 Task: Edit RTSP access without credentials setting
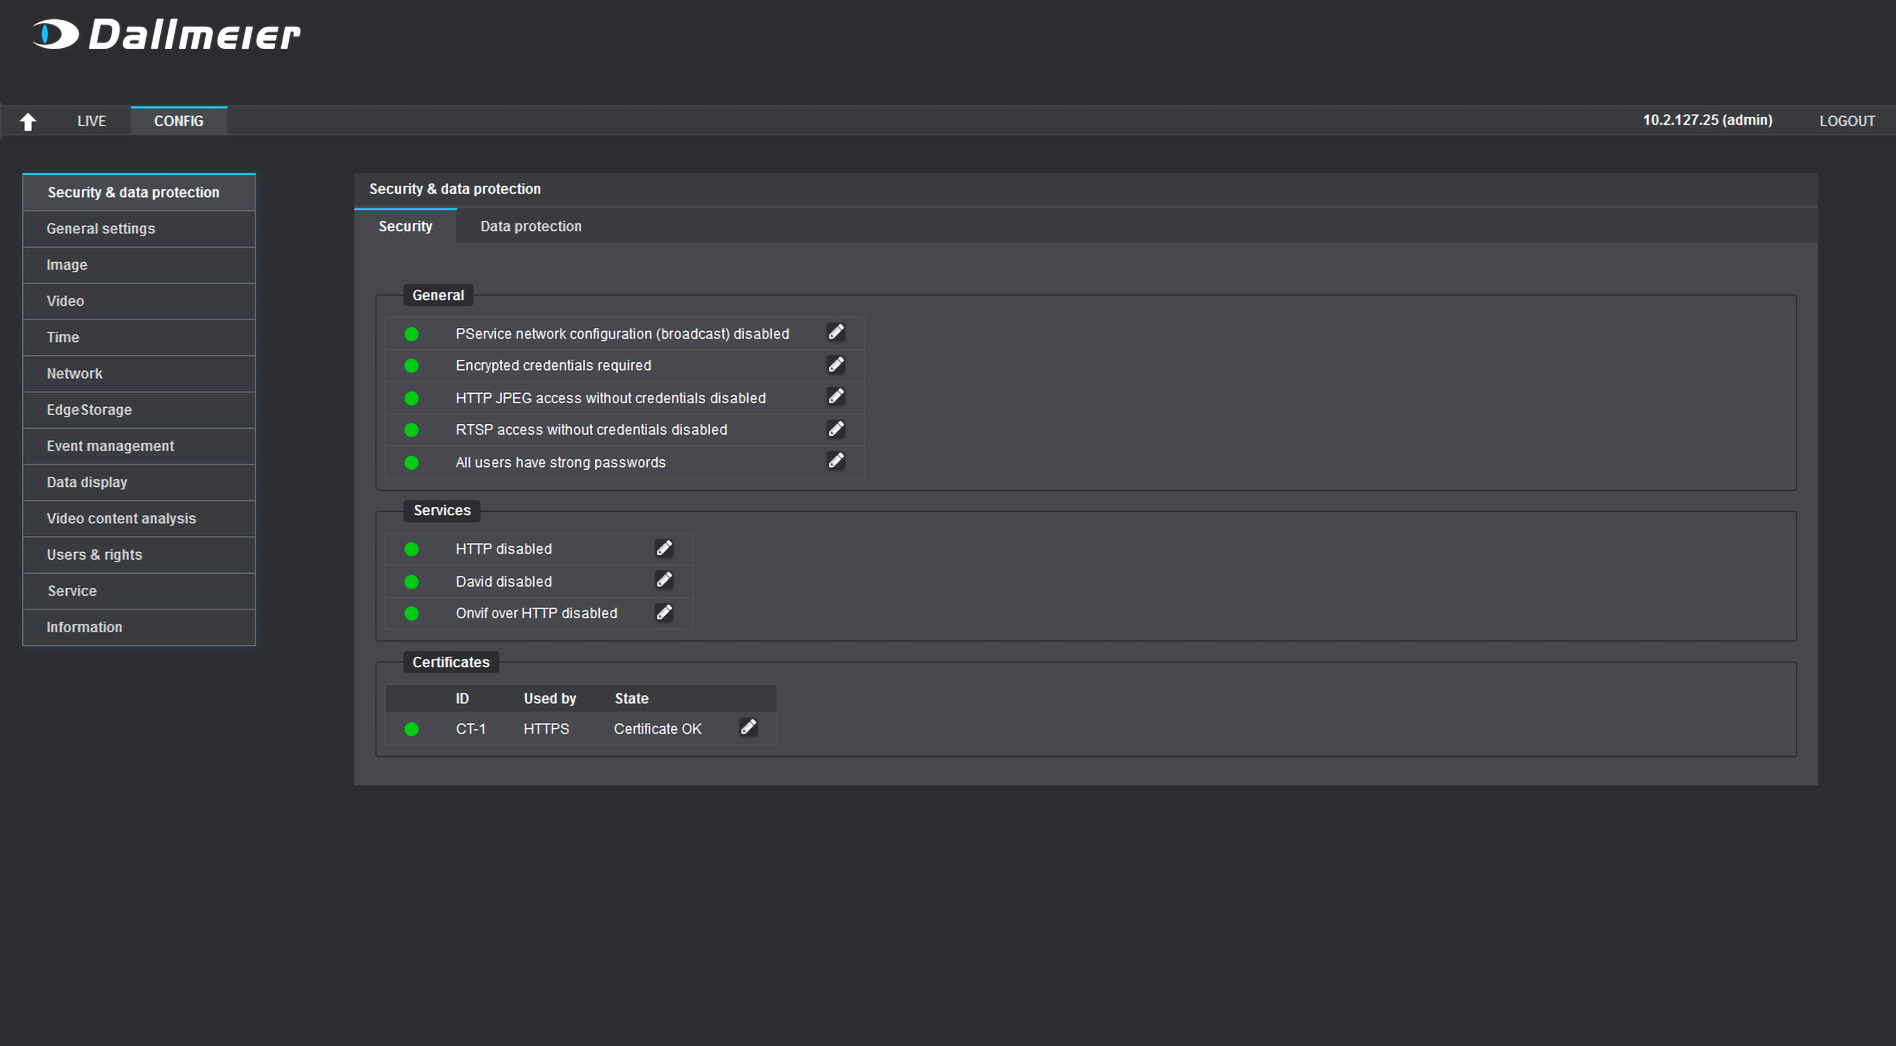tap(836, 429)
